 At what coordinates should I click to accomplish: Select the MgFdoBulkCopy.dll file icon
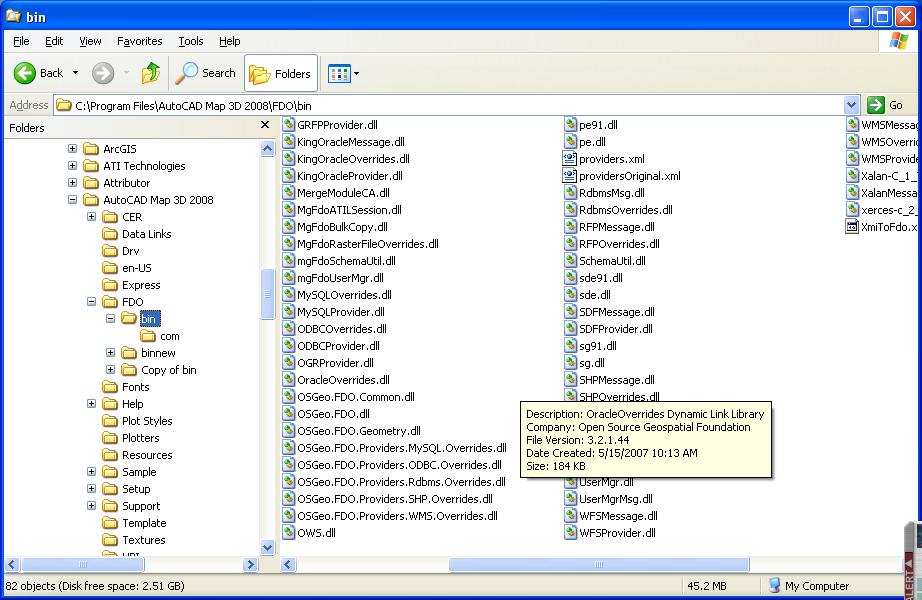pyautogui.click(x=288, y=227)
